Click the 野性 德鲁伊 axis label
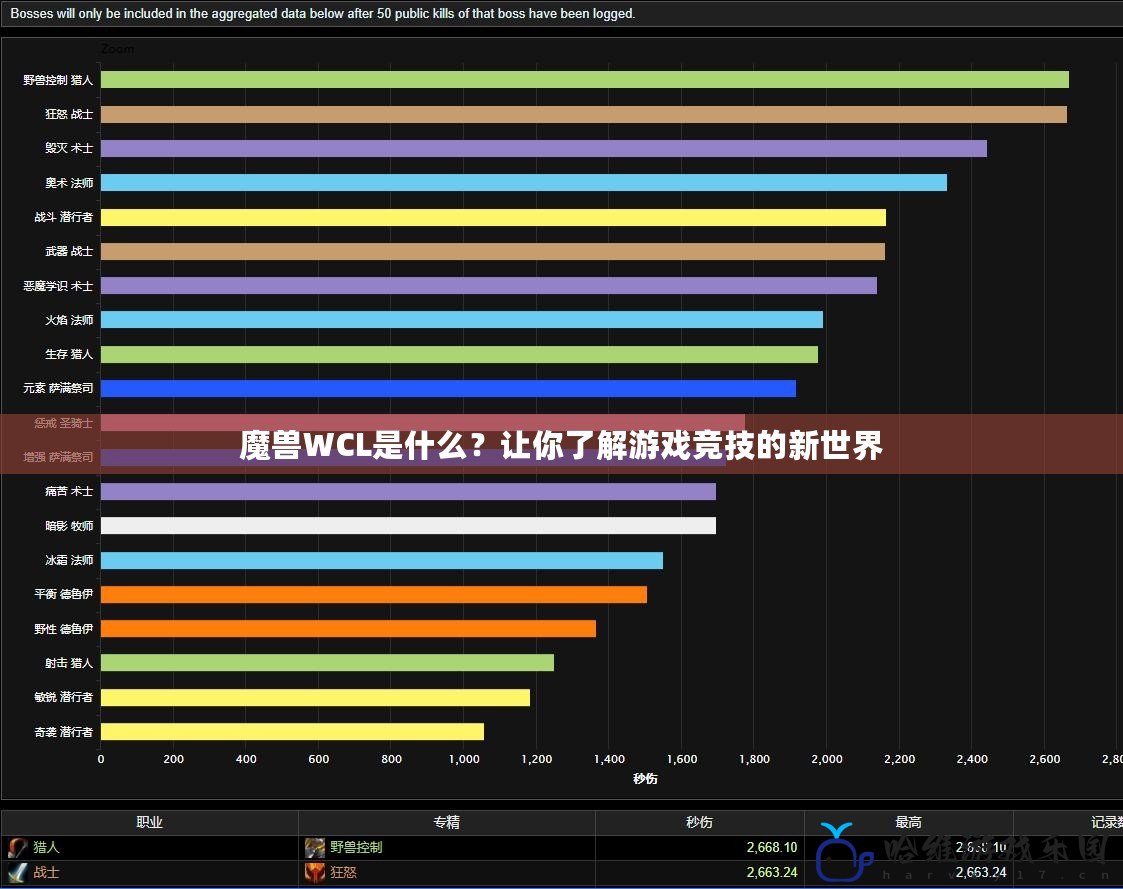The width and height of the screenshot is (1123, 889). 64,629
